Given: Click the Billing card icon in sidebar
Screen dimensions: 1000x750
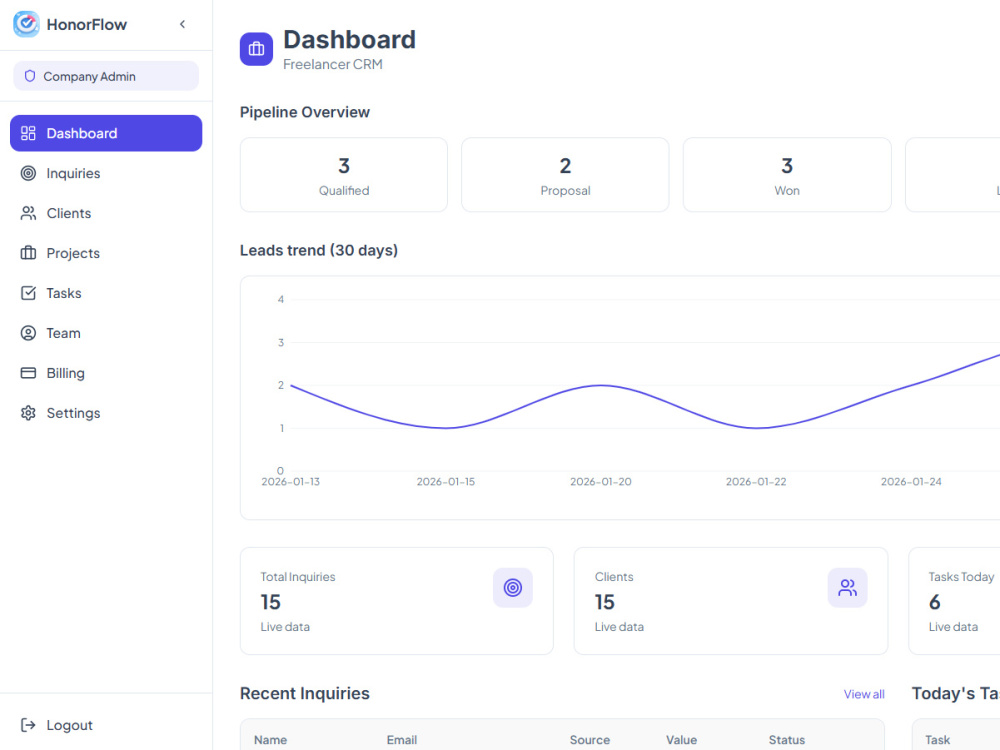Looking at the screenshot, I should click(x=28, y=373).
